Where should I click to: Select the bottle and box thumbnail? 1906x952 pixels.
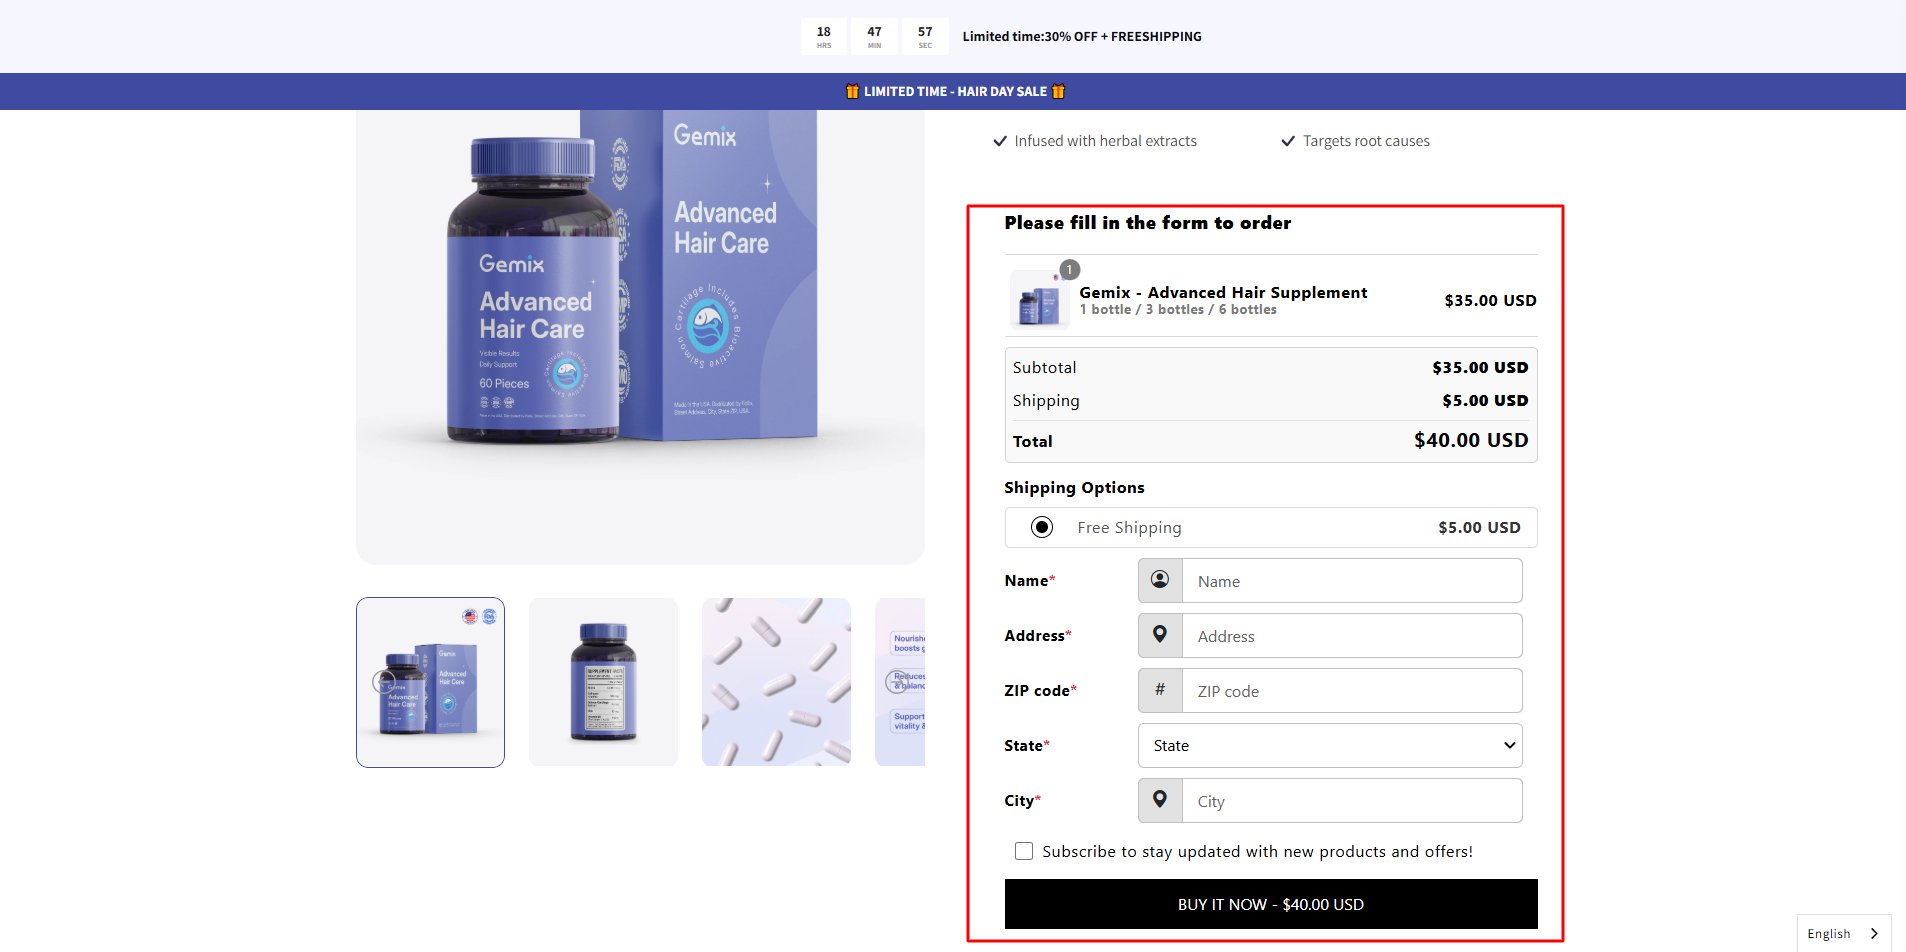[430, 682]
